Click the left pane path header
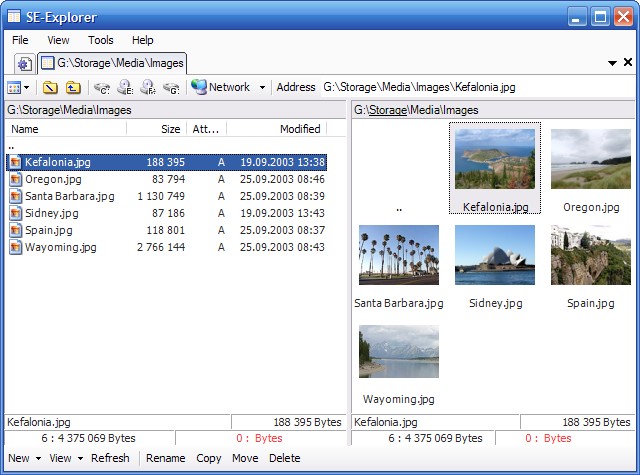The image size is (640, 475). (176, 110)
